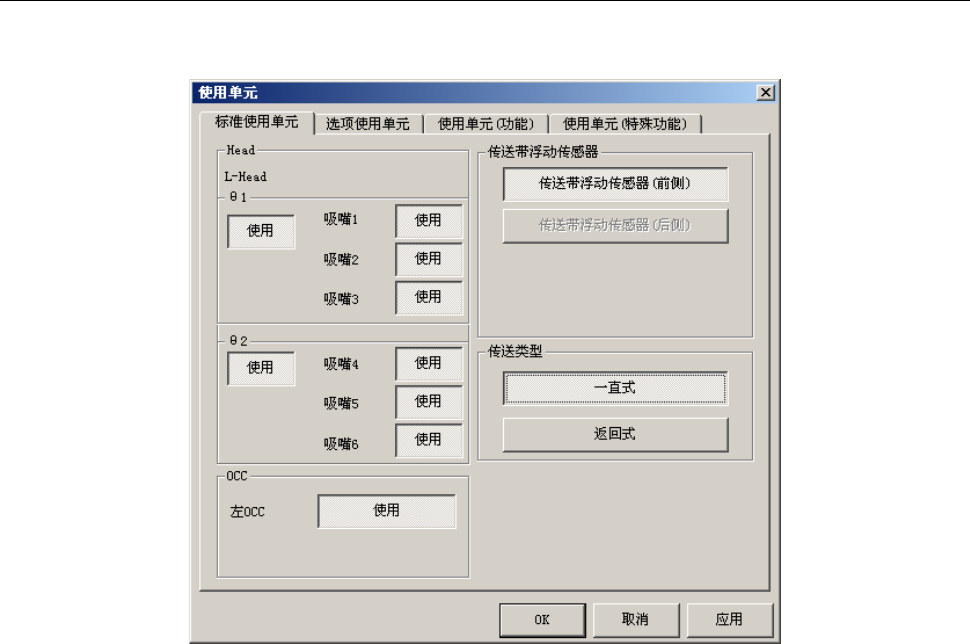Toggle 使用 for 吸嘴6
Viewport: 970px width, 644px height.
tap(429, 440)
